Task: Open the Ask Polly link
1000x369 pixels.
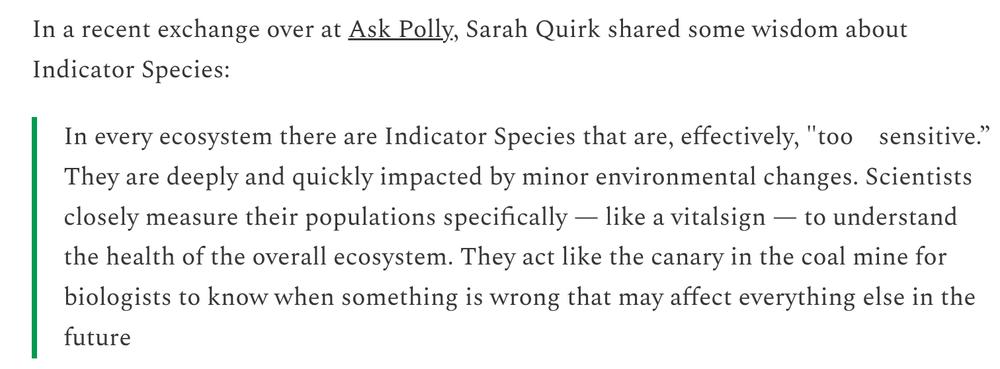Action: pos(400,30)
